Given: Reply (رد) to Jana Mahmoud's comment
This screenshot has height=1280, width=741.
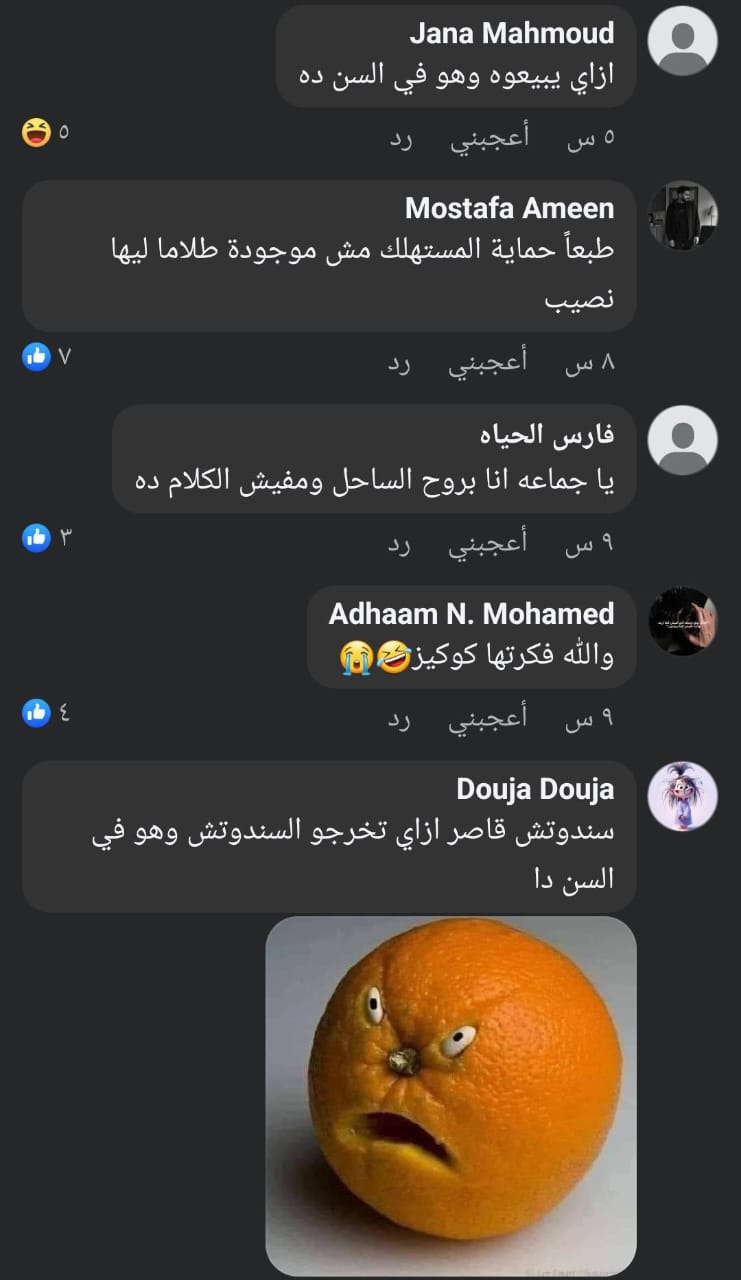Looking at the screenshot, I should pyautogui.click(x=401, y=139).
